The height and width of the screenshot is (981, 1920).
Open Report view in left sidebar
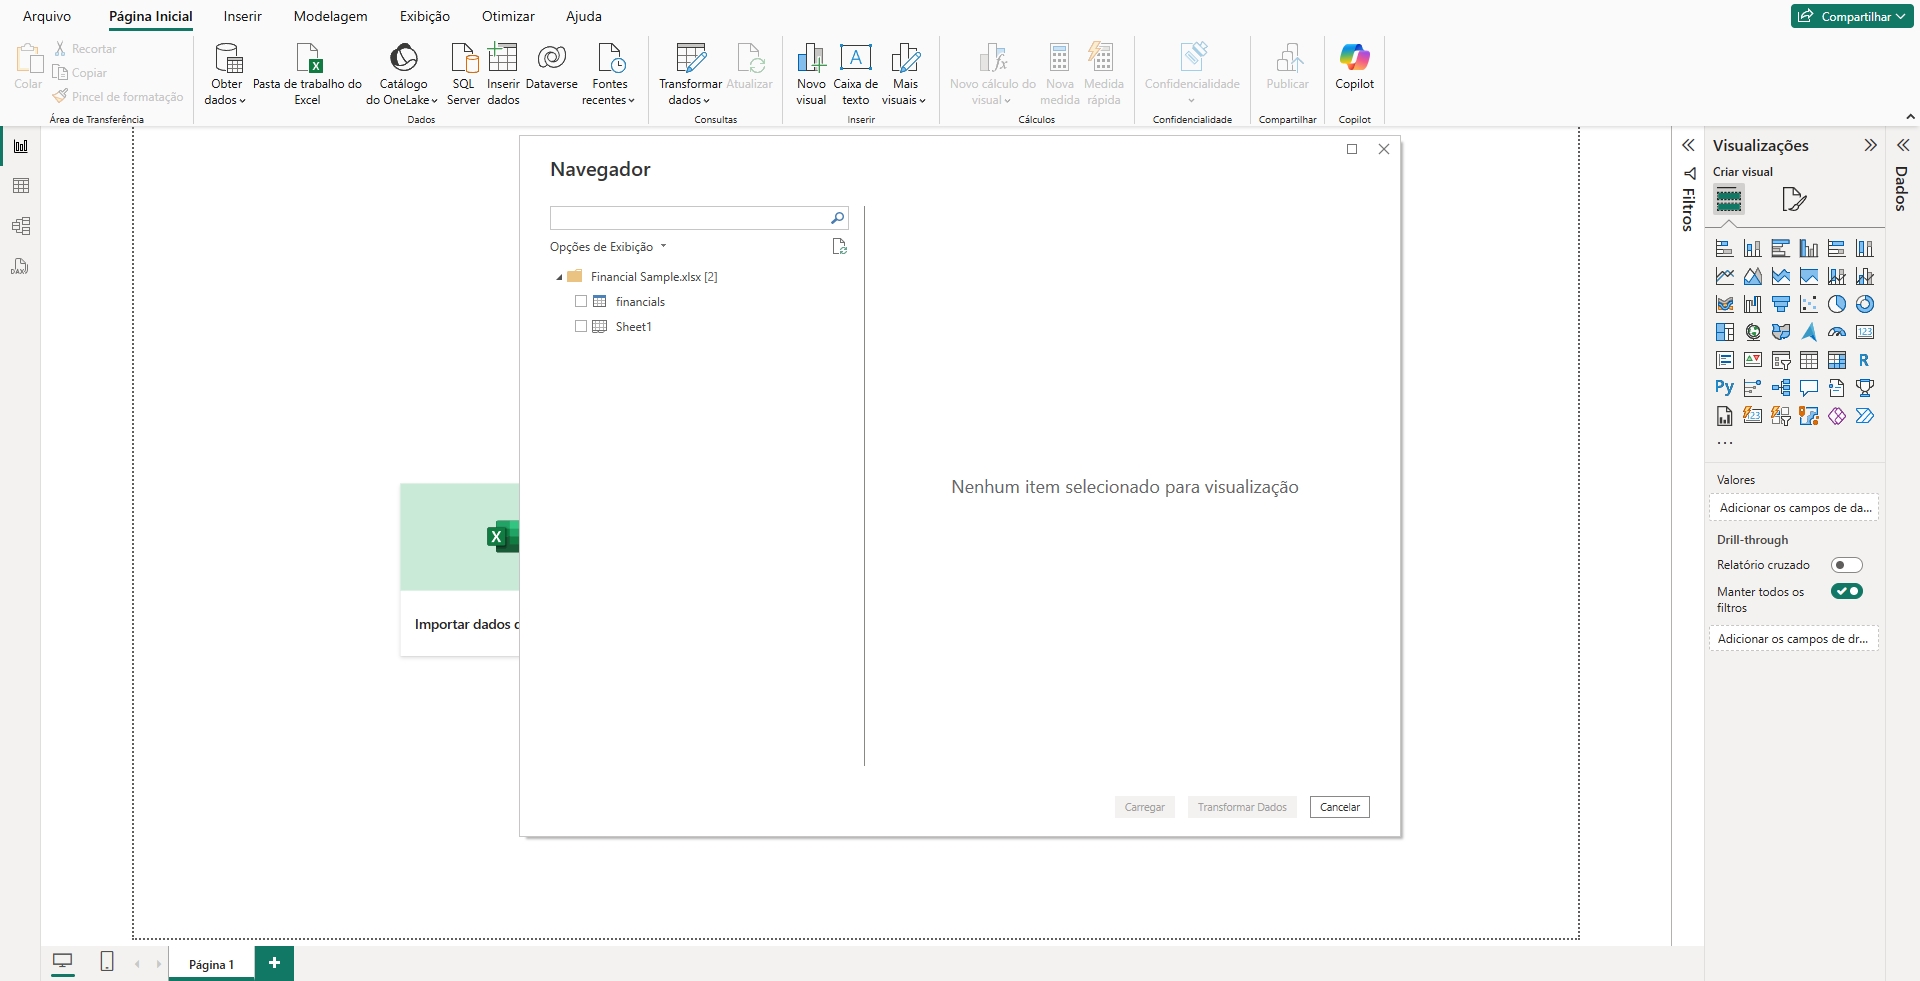pos(20,146)
